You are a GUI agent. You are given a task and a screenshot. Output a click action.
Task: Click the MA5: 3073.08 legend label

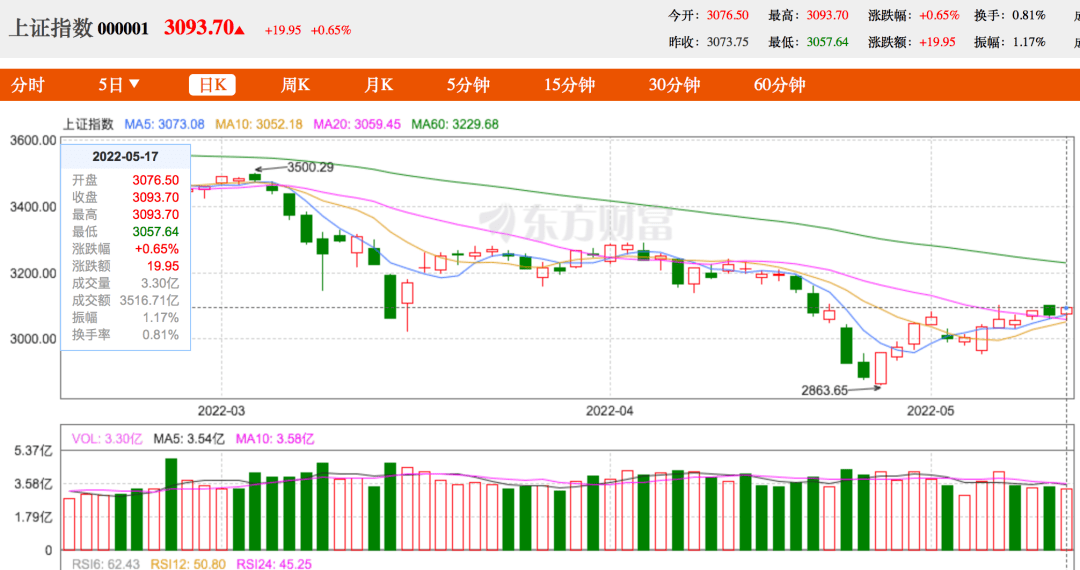[164, 125]
